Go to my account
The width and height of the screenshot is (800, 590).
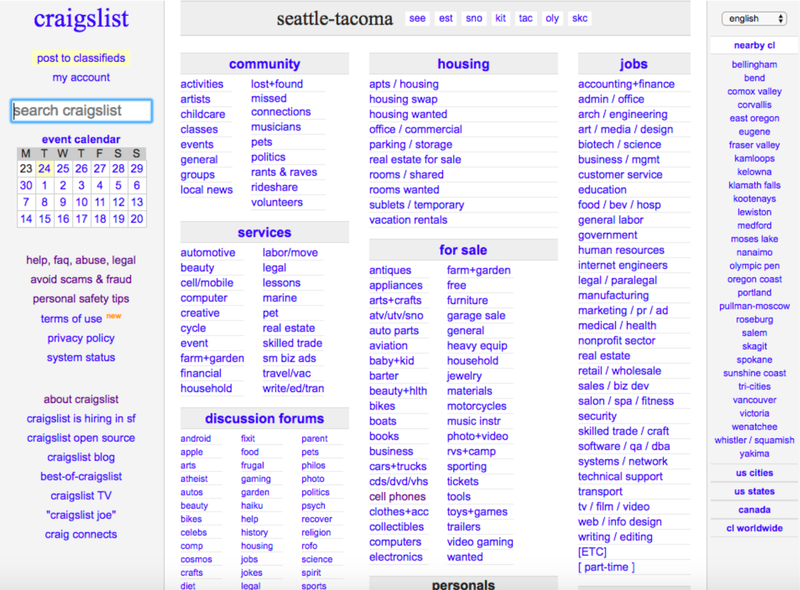[x=80, y=77]
